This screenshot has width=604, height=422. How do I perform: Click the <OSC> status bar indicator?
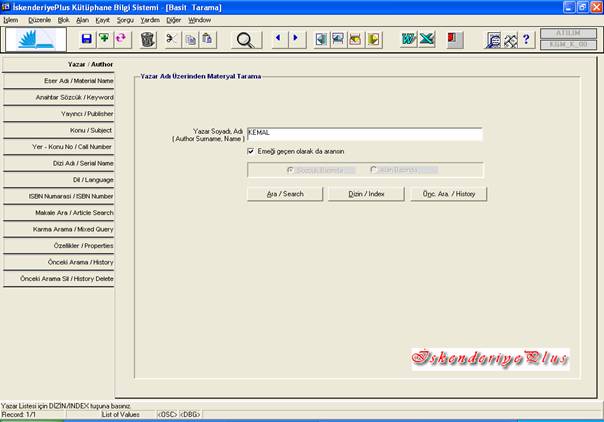click(167, 415)
